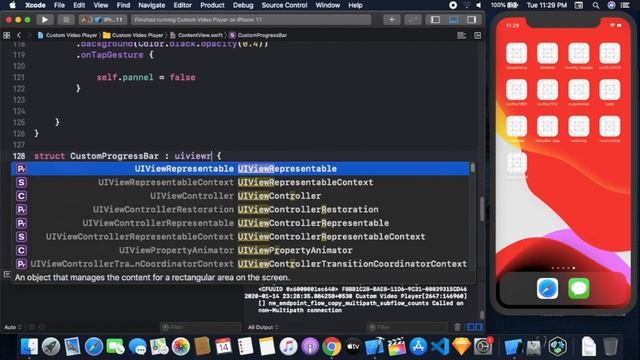Image resolution: width=640 pixels, height=360 pixels.
Task: Open Finder from the Dock
Action: tap(29, 347)
